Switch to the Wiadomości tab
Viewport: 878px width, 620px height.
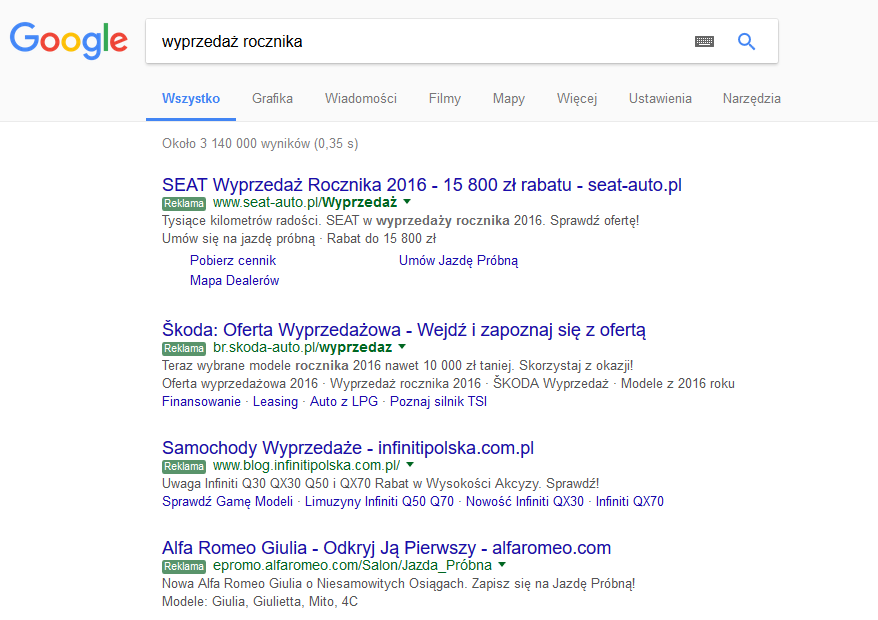(x=361, y=99)
